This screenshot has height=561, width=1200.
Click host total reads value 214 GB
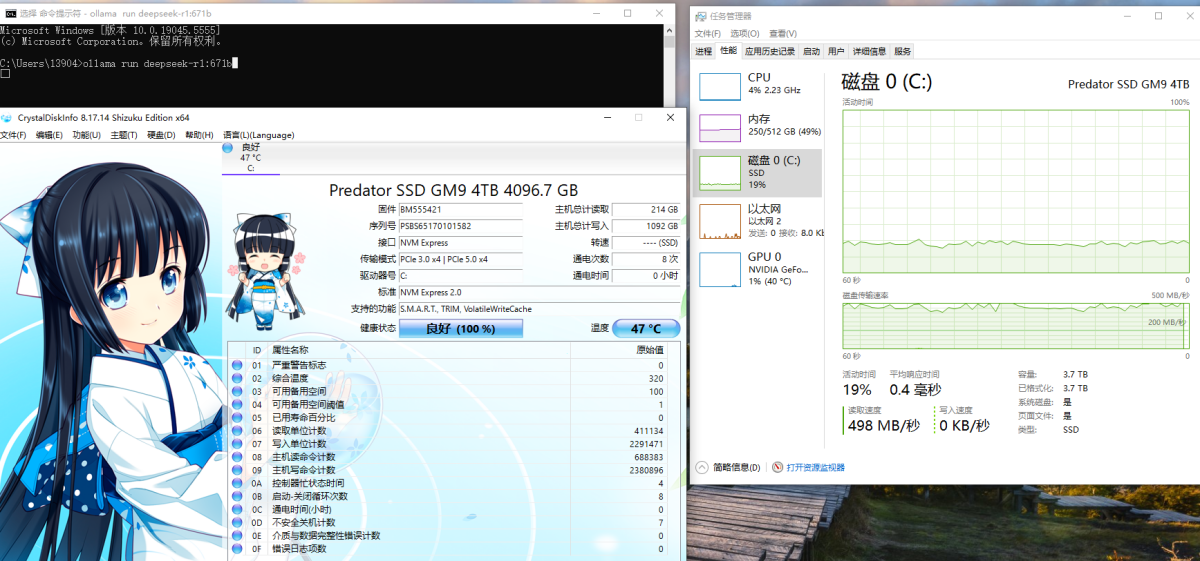coord(646,210)
